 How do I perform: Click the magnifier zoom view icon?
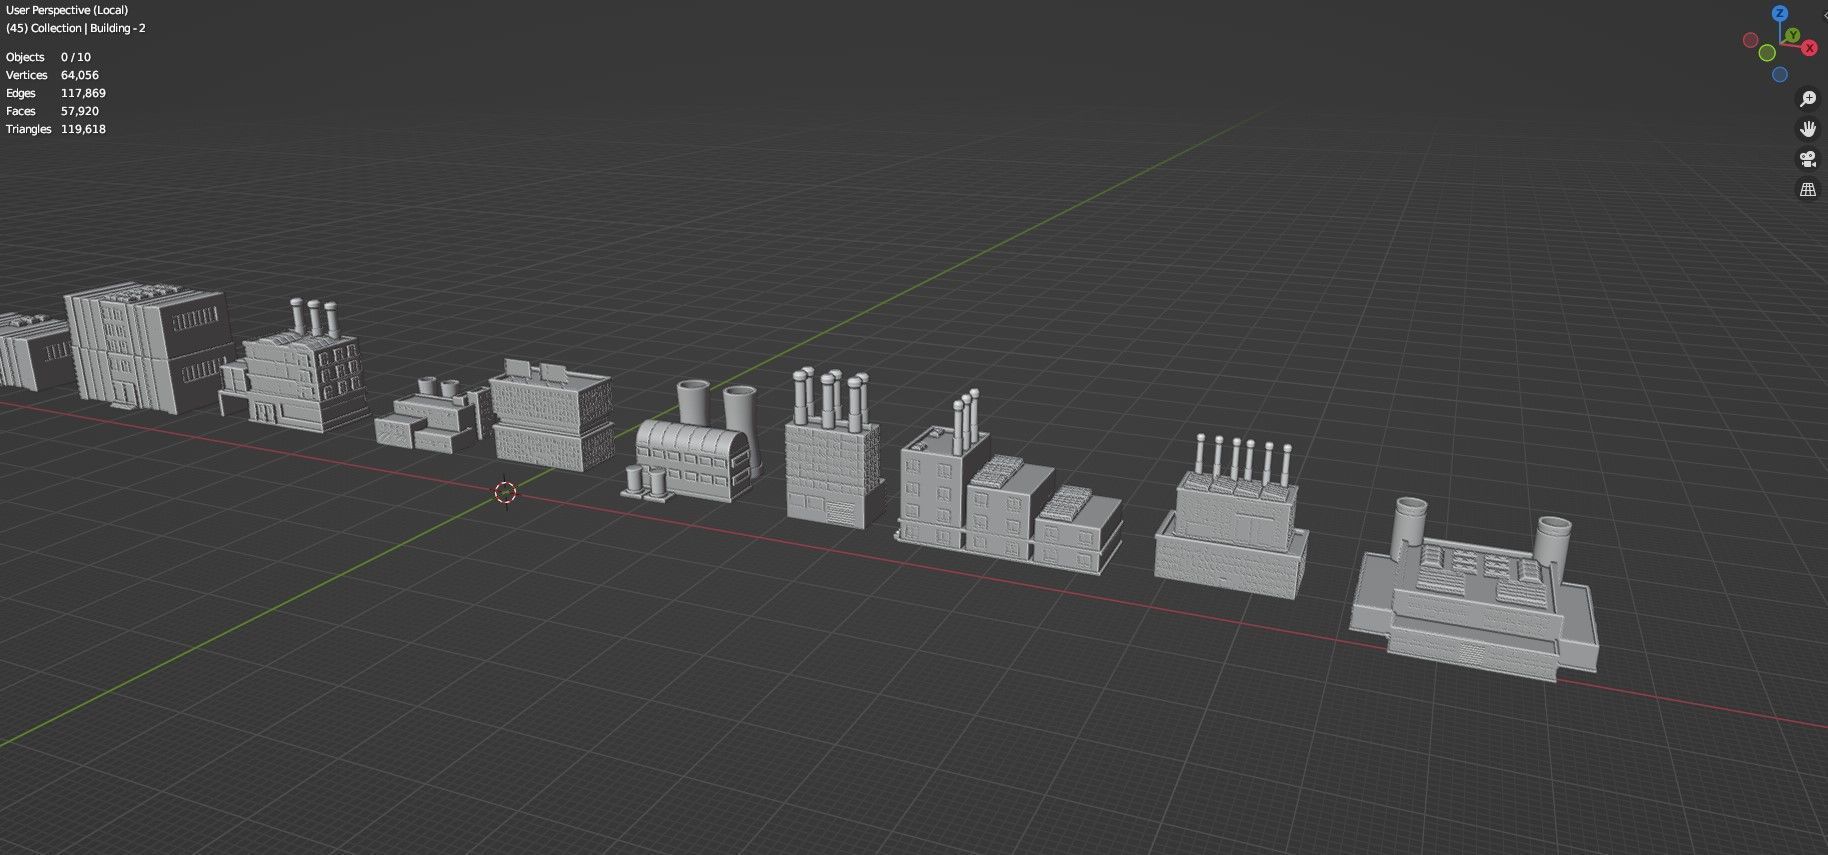point(1808,98)
